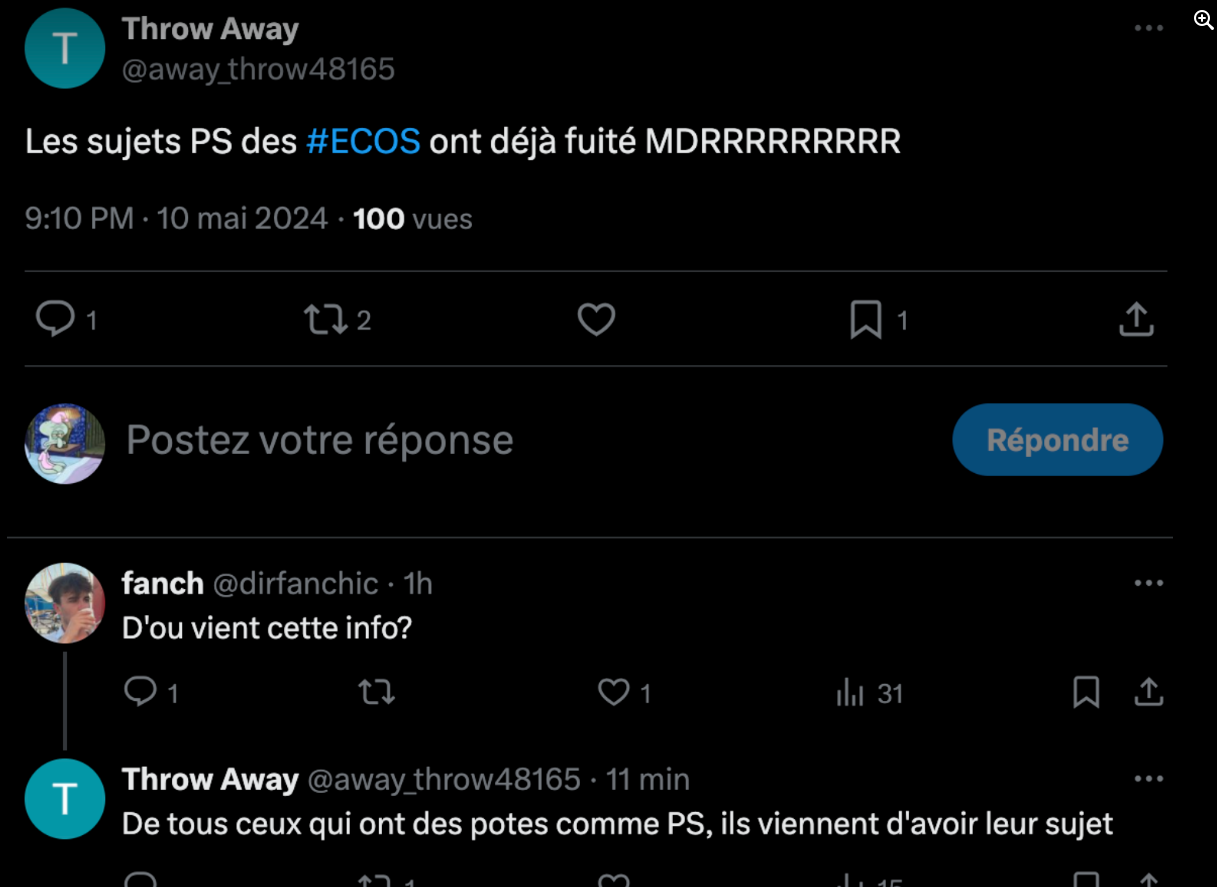Screen dimensions: 1217x887
Task: Repost fanch's reply
Action: tap(376, 692)
